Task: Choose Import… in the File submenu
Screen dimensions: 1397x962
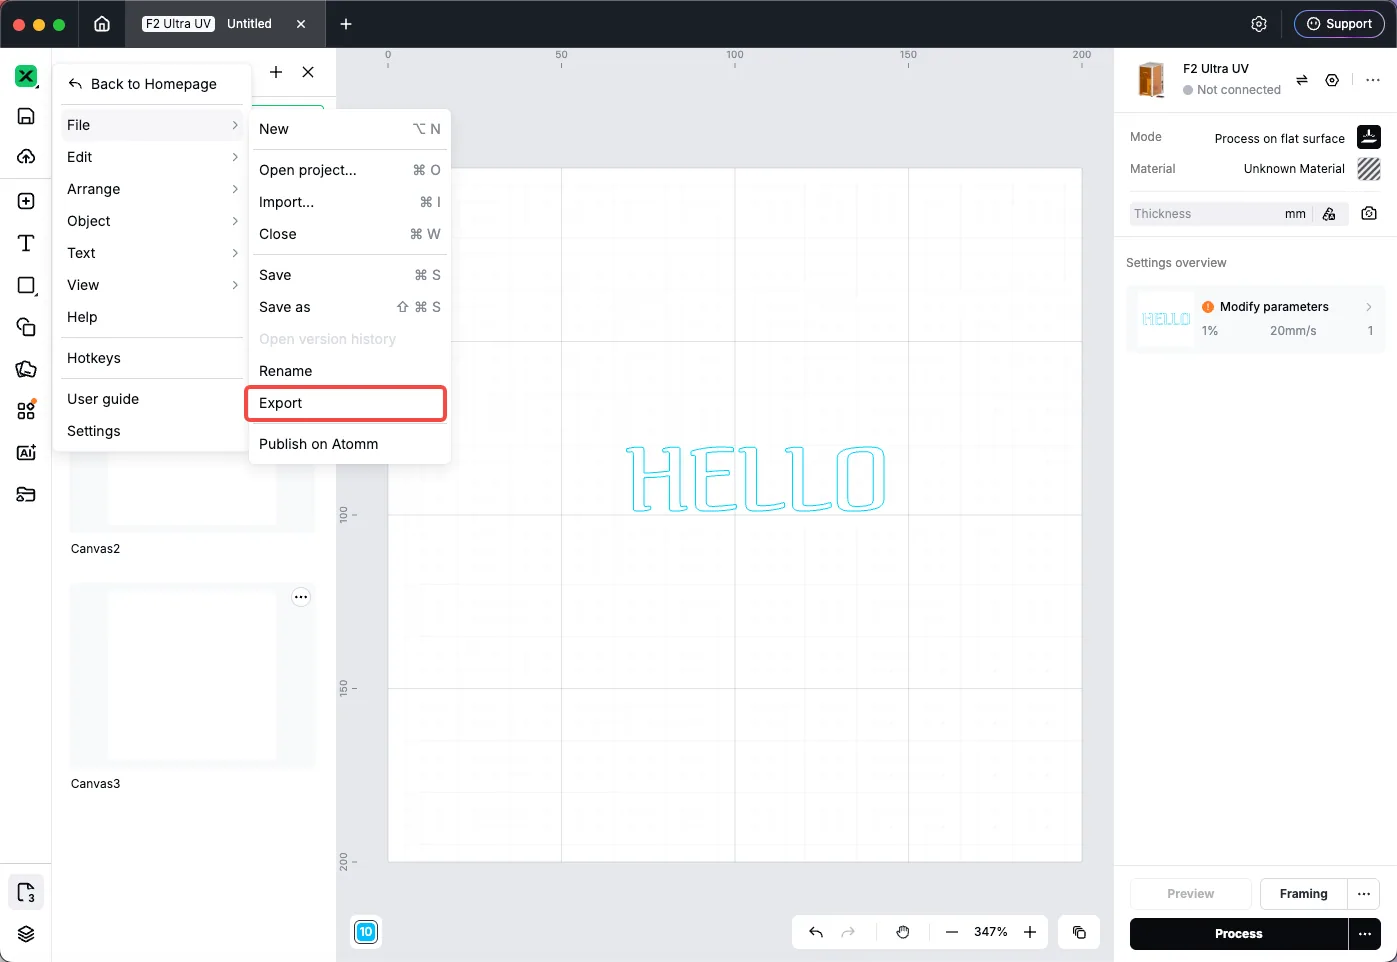Action: pyautogui.click(x=349, y=202)
